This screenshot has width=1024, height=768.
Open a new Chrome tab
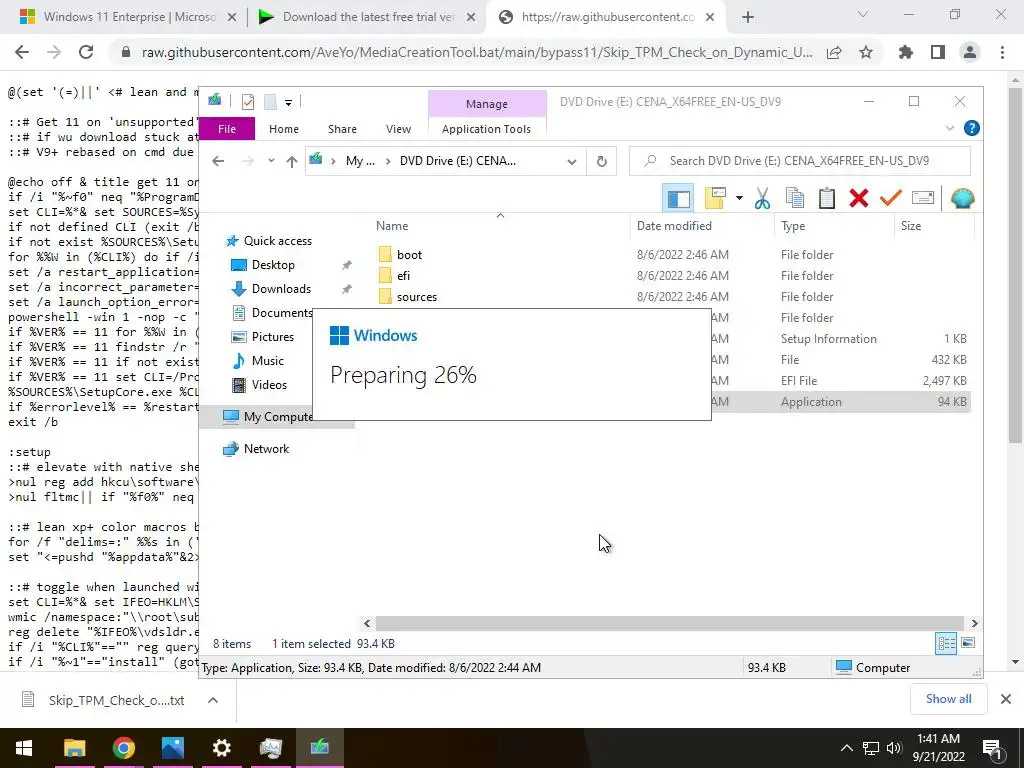coord(748,18)
